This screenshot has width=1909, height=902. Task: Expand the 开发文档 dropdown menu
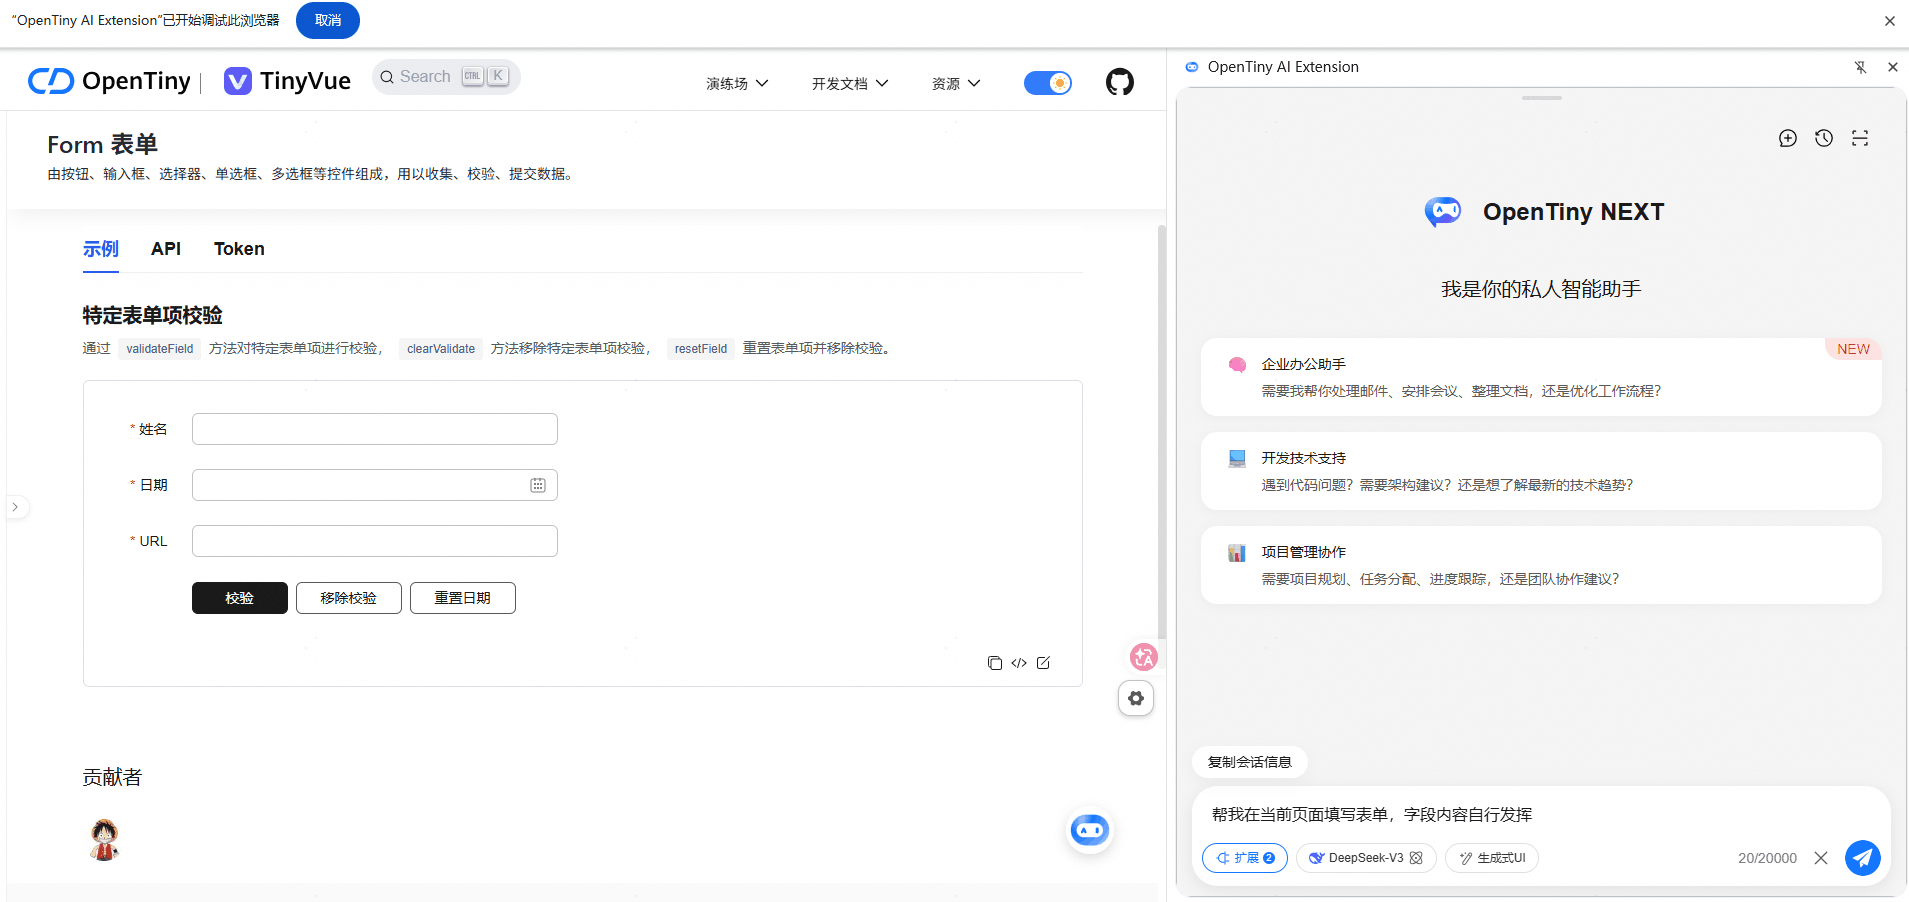pyautogui.click(x=850, y=84)
